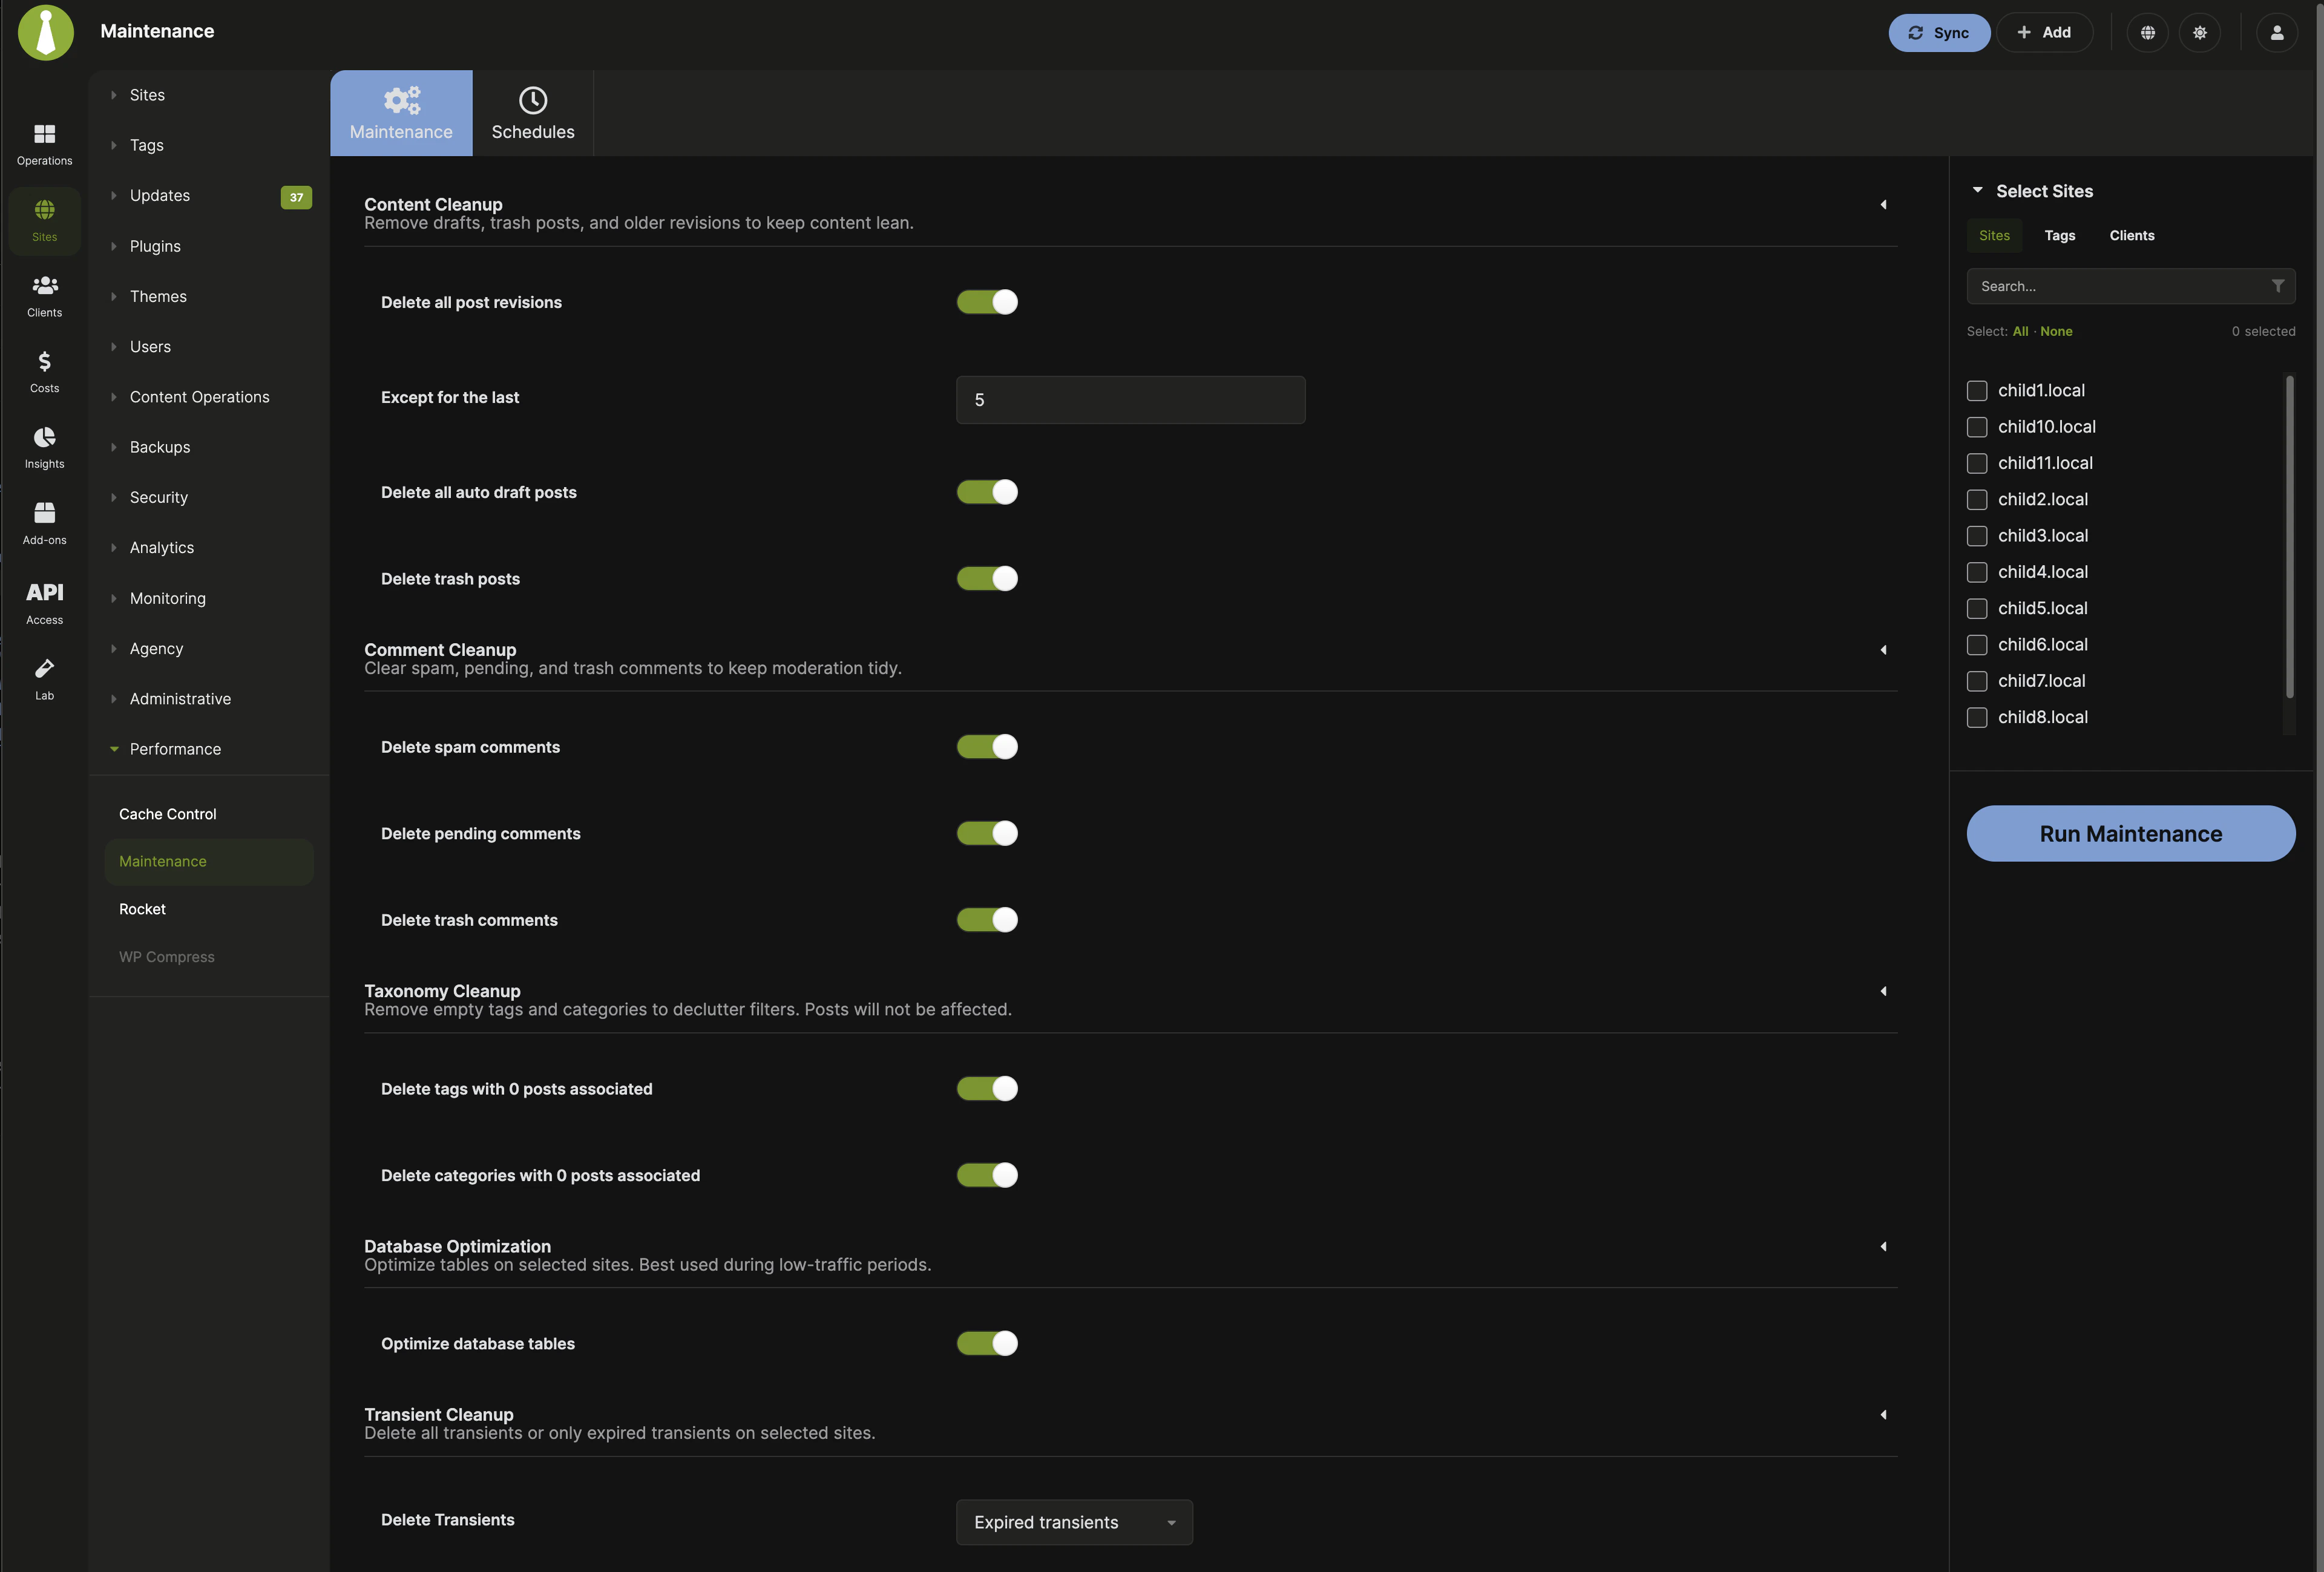Disable Delete all post revisions
This screenshot has height=1572, width=2324.
[987, 302]
